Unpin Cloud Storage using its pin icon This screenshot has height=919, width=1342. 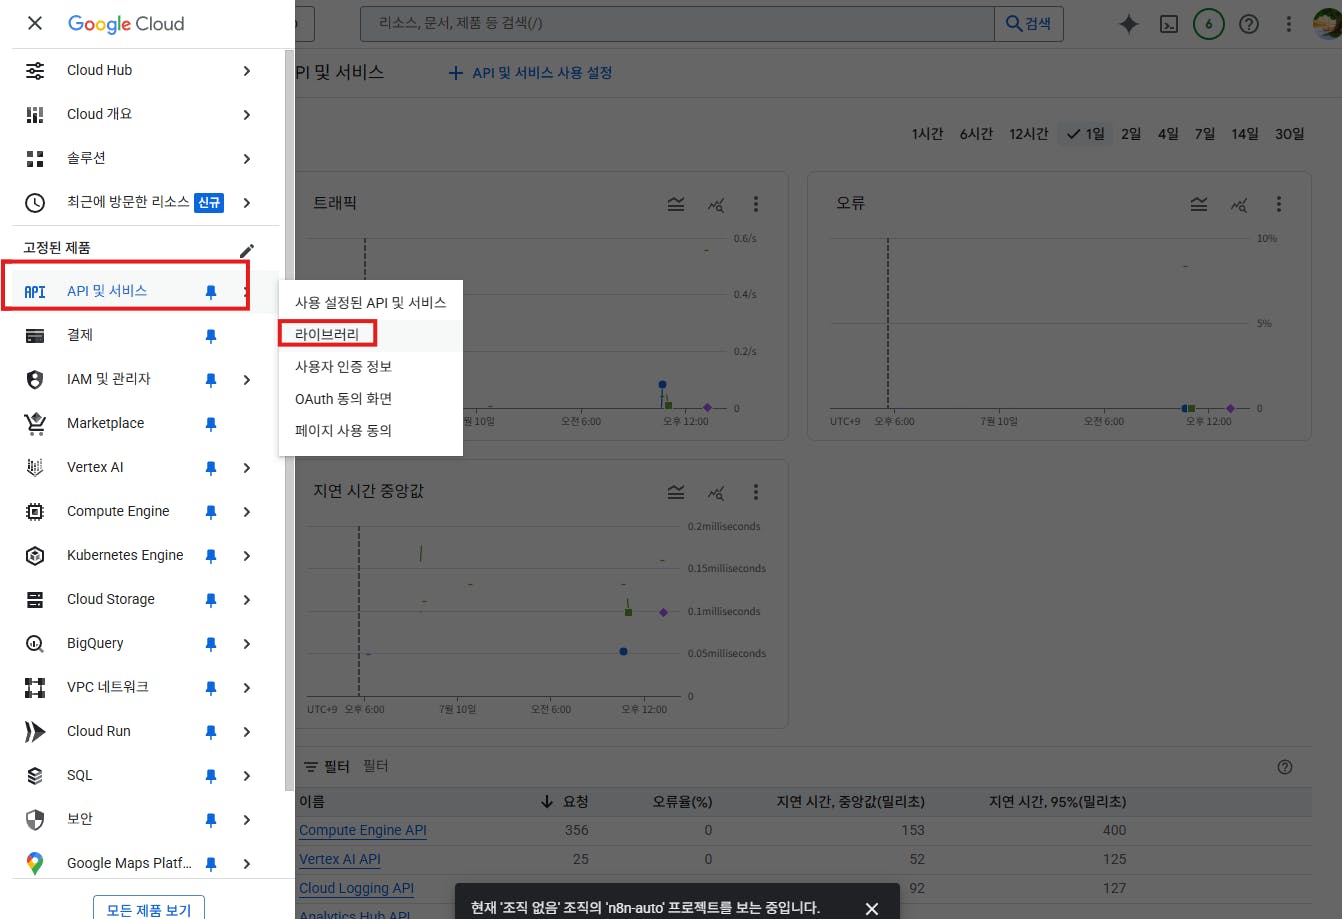point(211,600)
